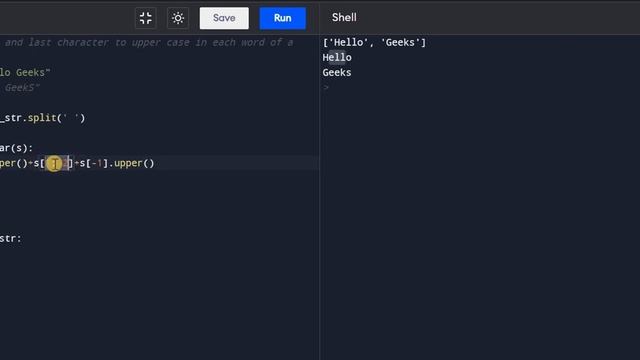Click the exit fullscreen collapse icon
Image resolution: width=640 pixels, height=360 pixels.
[x=146, y=18]
